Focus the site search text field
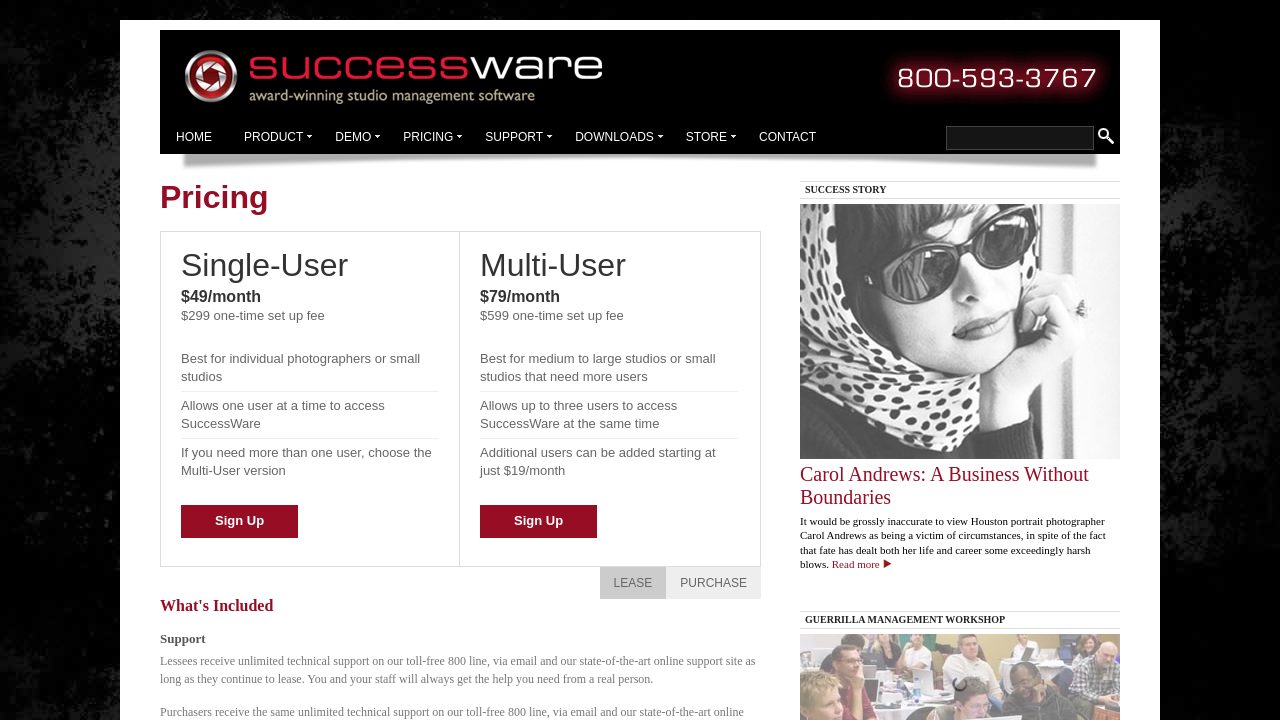The height and width of the screenshot is (720, 1280). click(1019, 138)
